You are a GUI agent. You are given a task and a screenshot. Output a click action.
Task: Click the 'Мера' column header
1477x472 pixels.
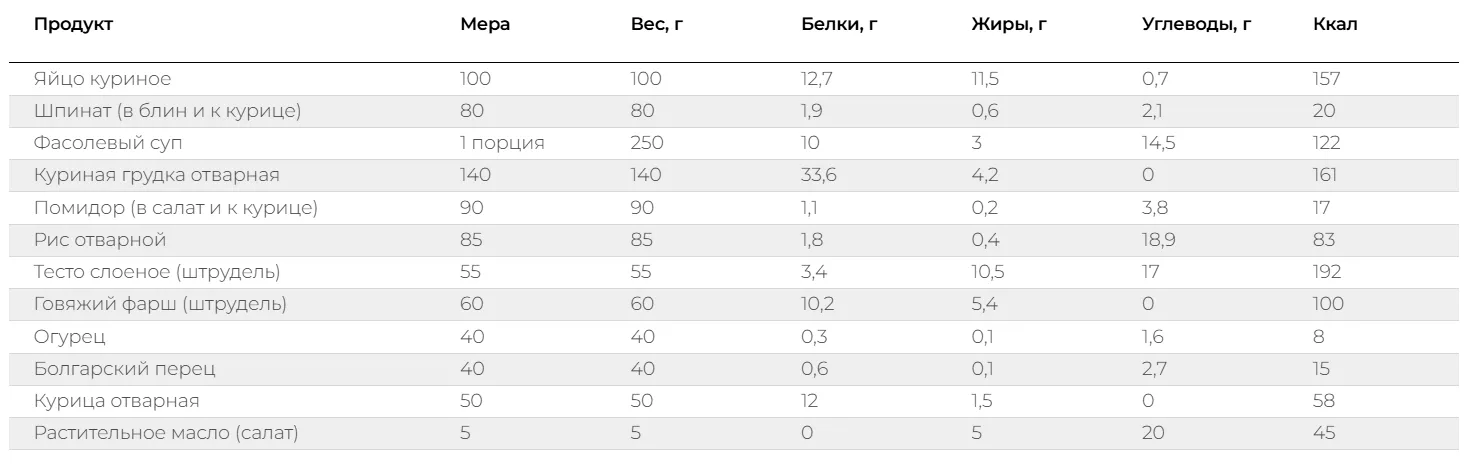485,25
